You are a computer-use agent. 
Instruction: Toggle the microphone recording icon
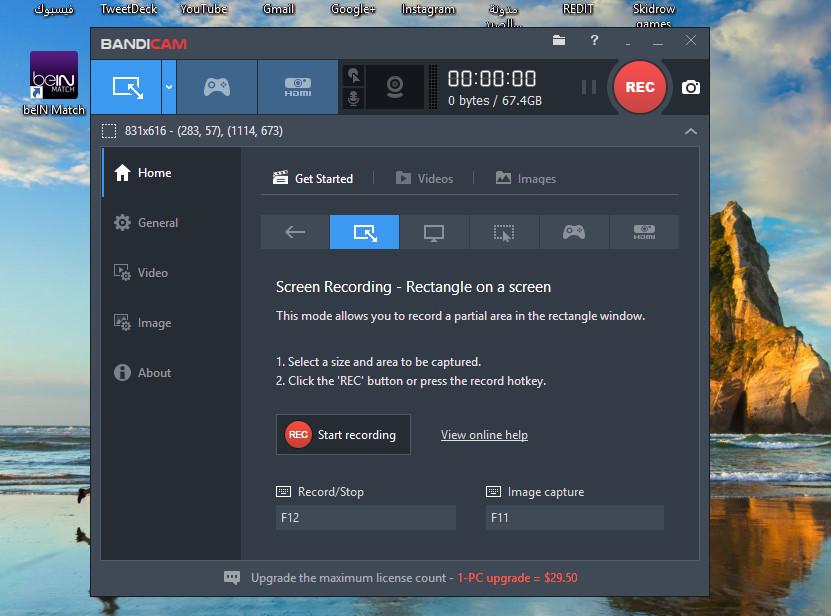coord(354,99)
